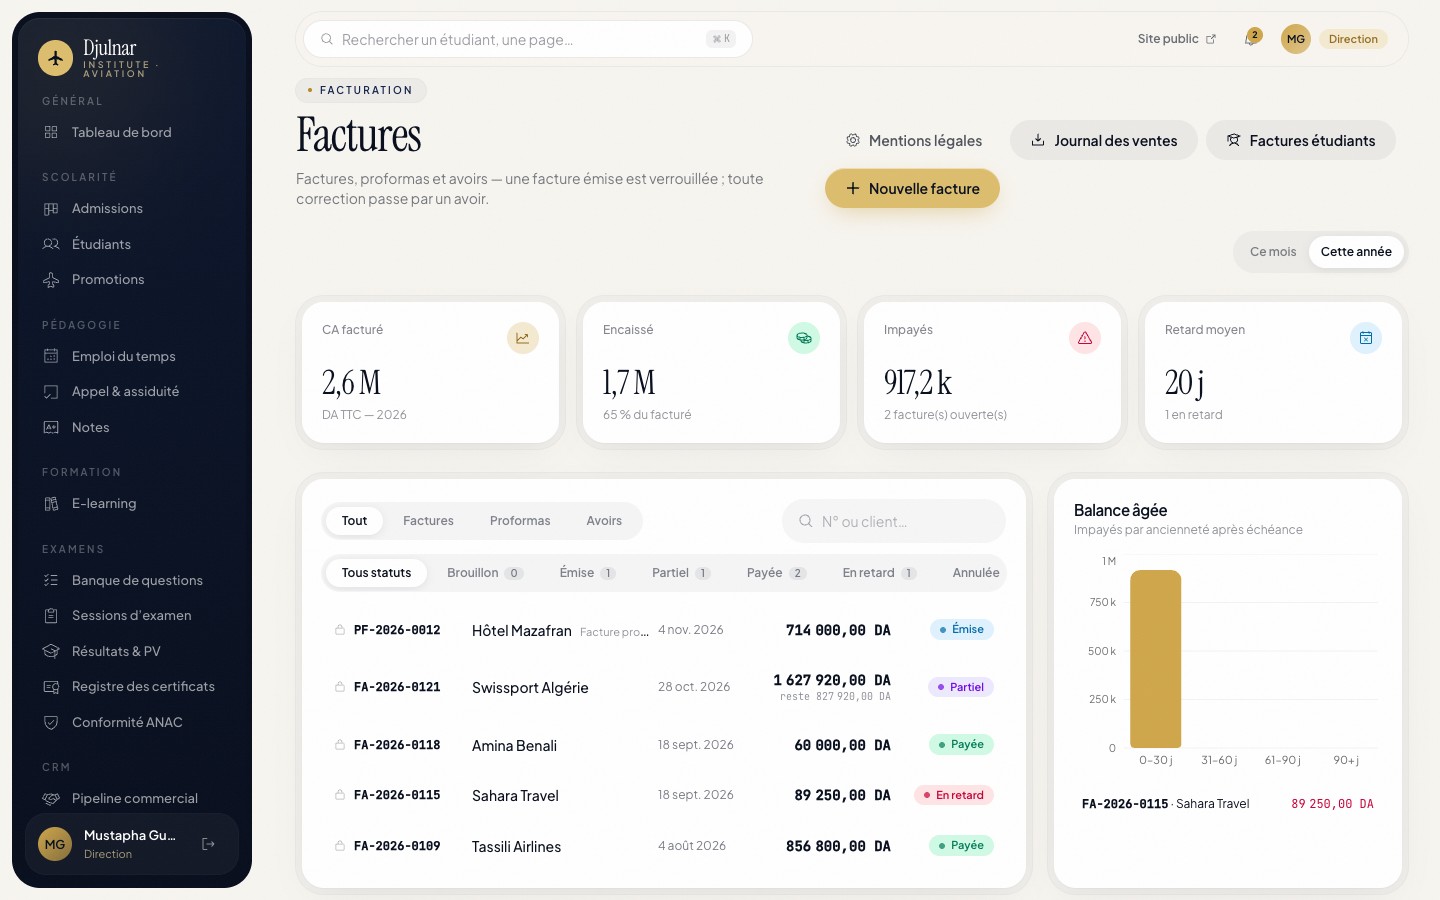Image resolution: width=1440 pixels, height=900 pixels.
Task: Click the CA facturé chart icon
Action: coord(523,338)
